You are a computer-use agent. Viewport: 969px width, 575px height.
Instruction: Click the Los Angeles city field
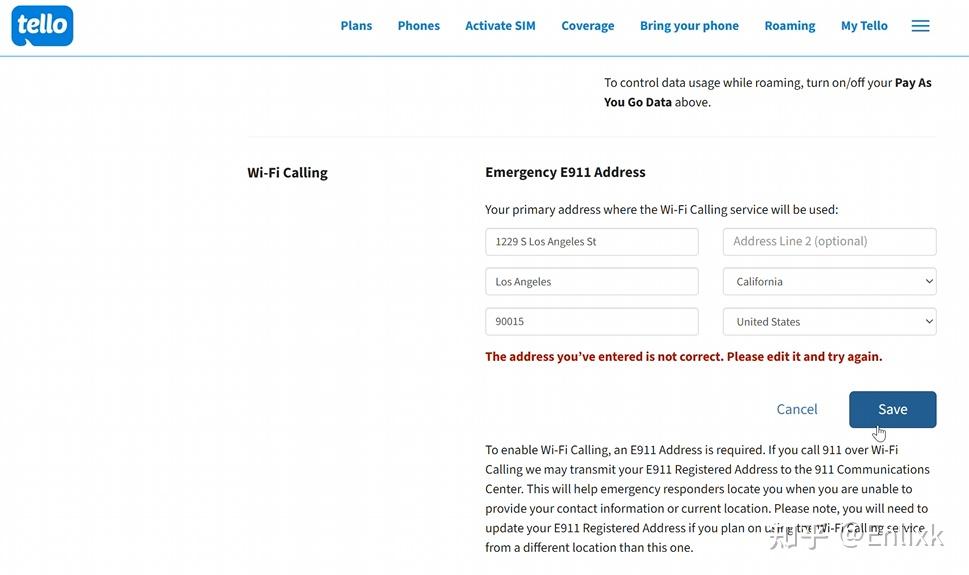click(x=591, y=282)
